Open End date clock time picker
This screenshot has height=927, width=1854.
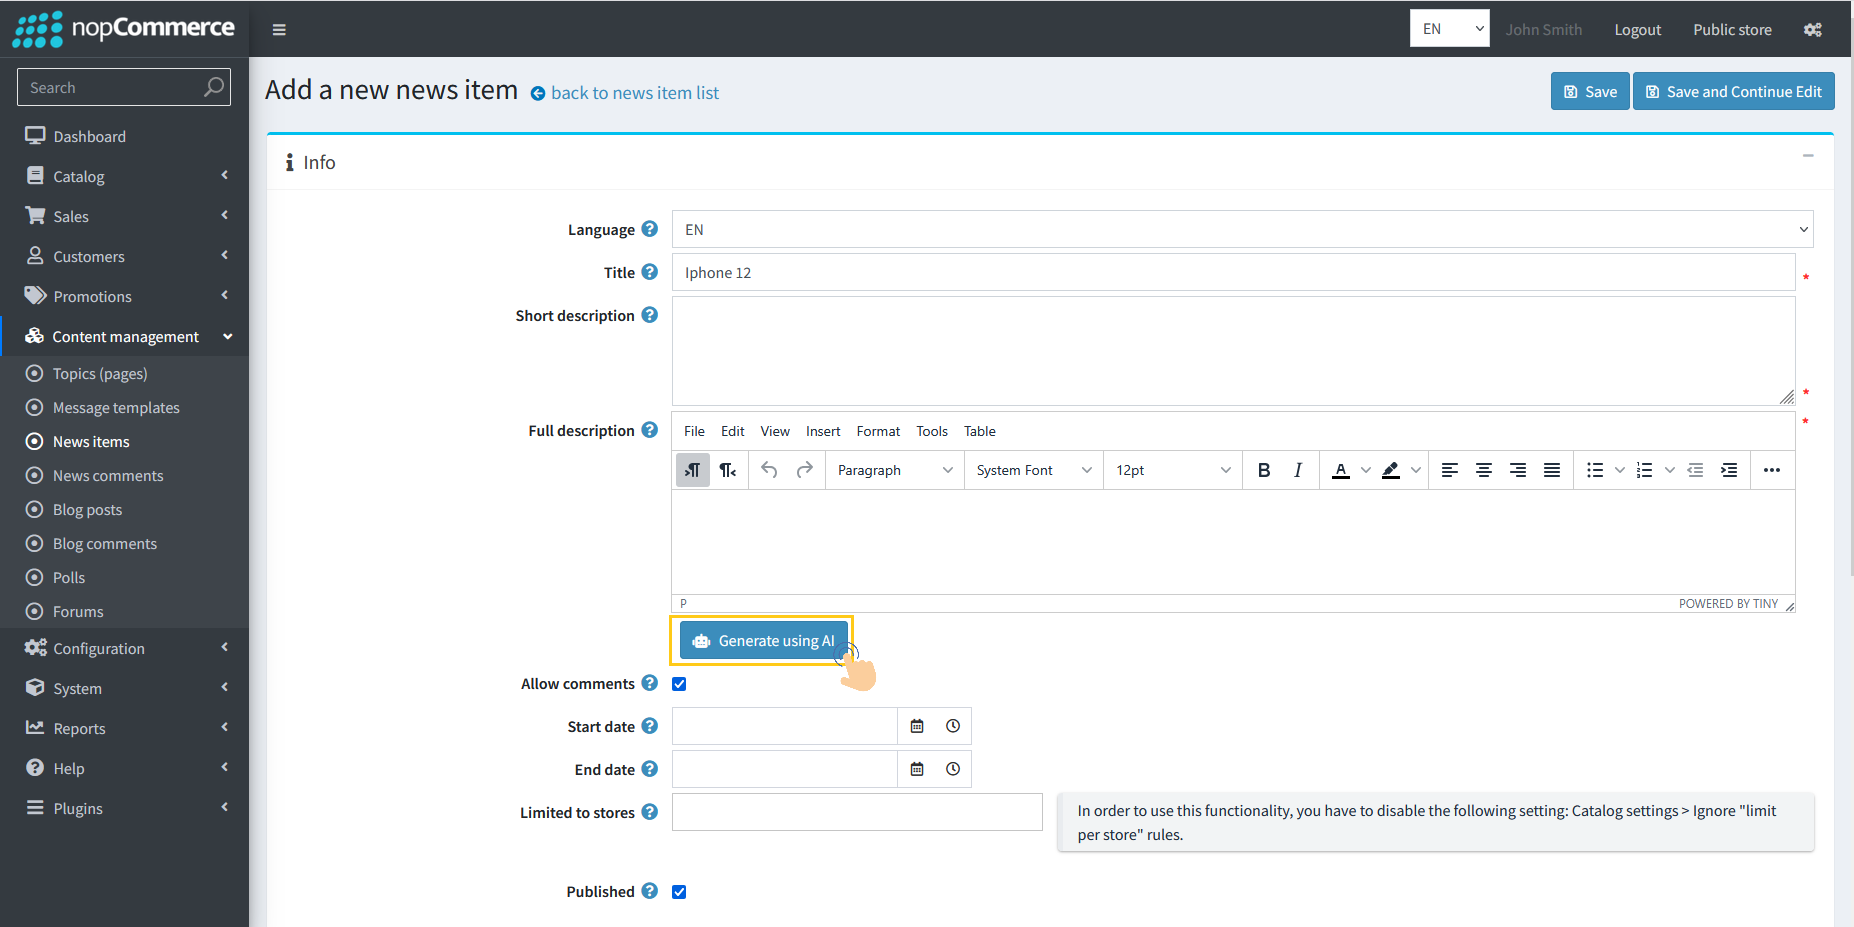953,769
